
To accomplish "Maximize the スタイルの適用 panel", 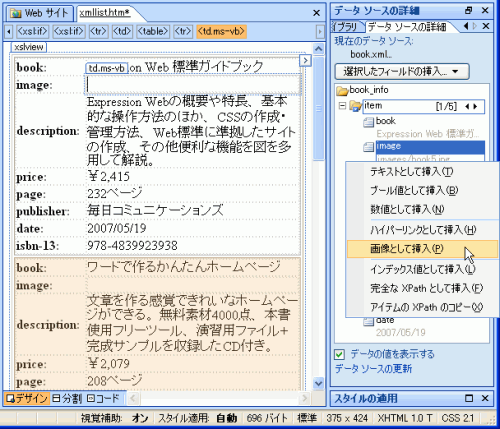I will coord(469,398).
